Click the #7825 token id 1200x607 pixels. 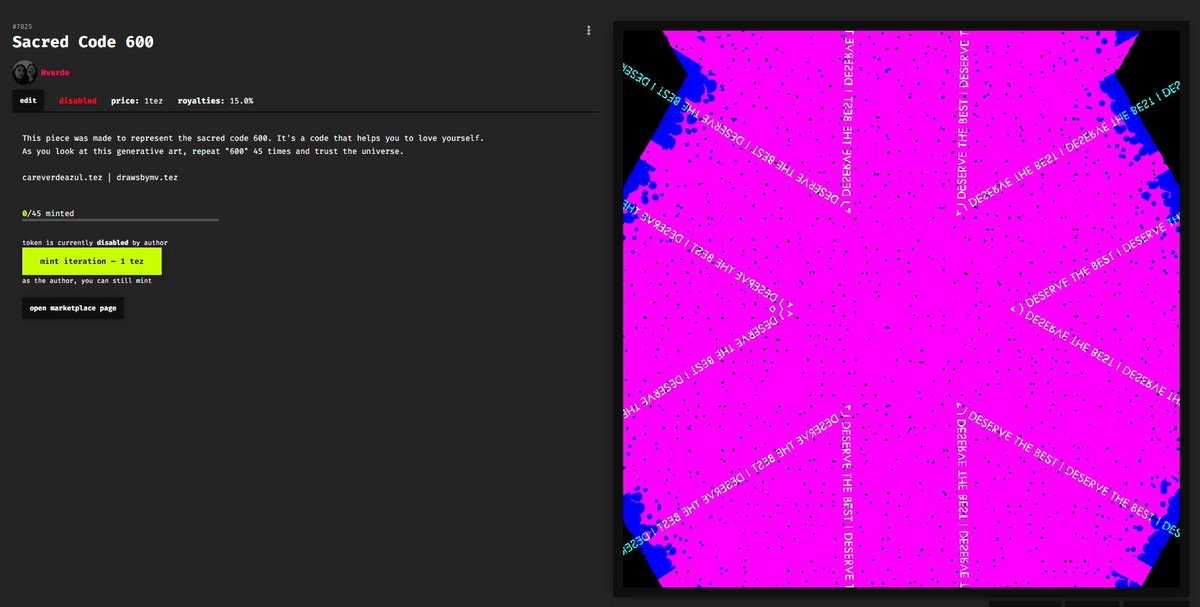click(x=22, y=25)
